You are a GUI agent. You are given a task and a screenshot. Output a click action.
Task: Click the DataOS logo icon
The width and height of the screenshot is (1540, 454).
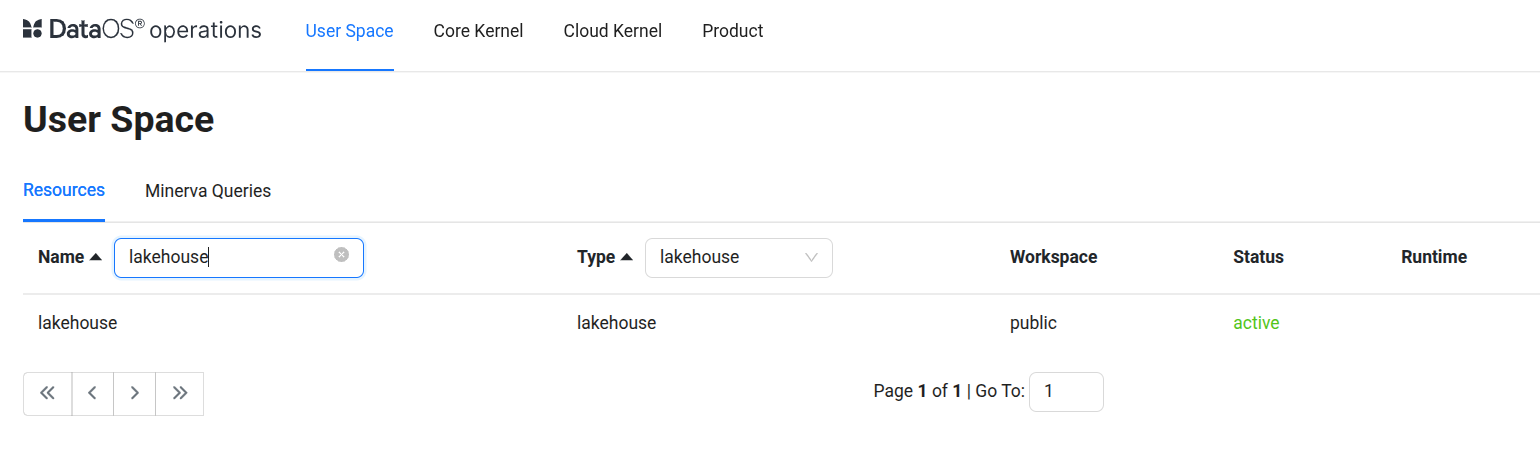coord(32,30)
